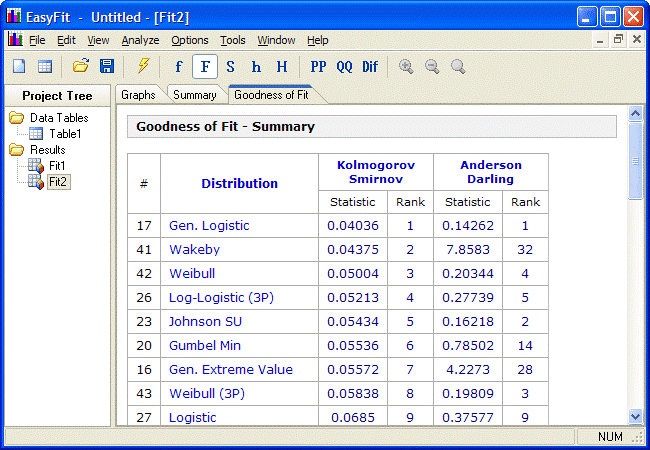
Task: Switch to the Graphs tab
Action: point(138,95)
